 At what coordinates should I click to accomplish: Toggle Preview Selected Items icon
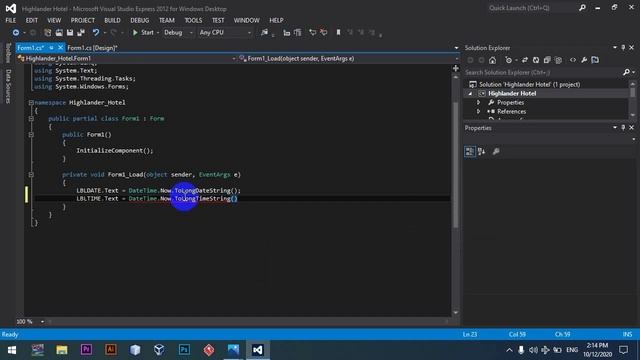[x=595, y=60]
